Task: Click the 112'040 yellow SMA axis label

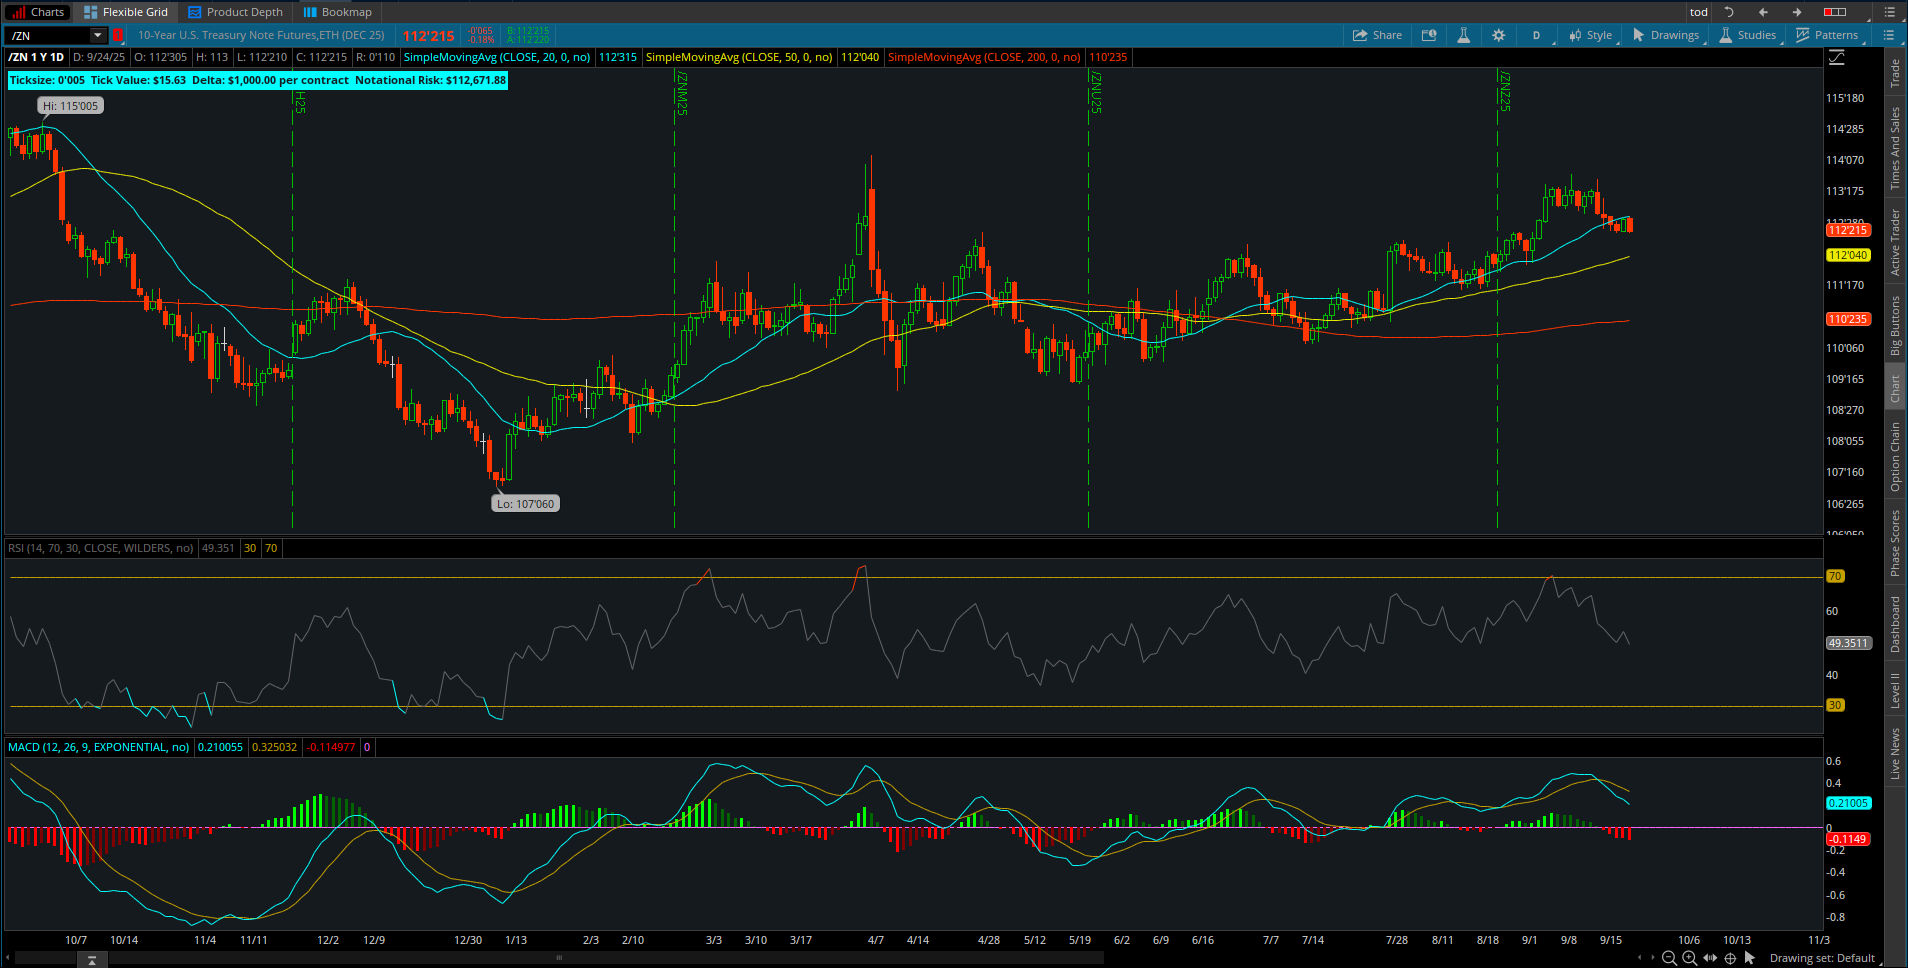Action: click(x=1848, y=255)
